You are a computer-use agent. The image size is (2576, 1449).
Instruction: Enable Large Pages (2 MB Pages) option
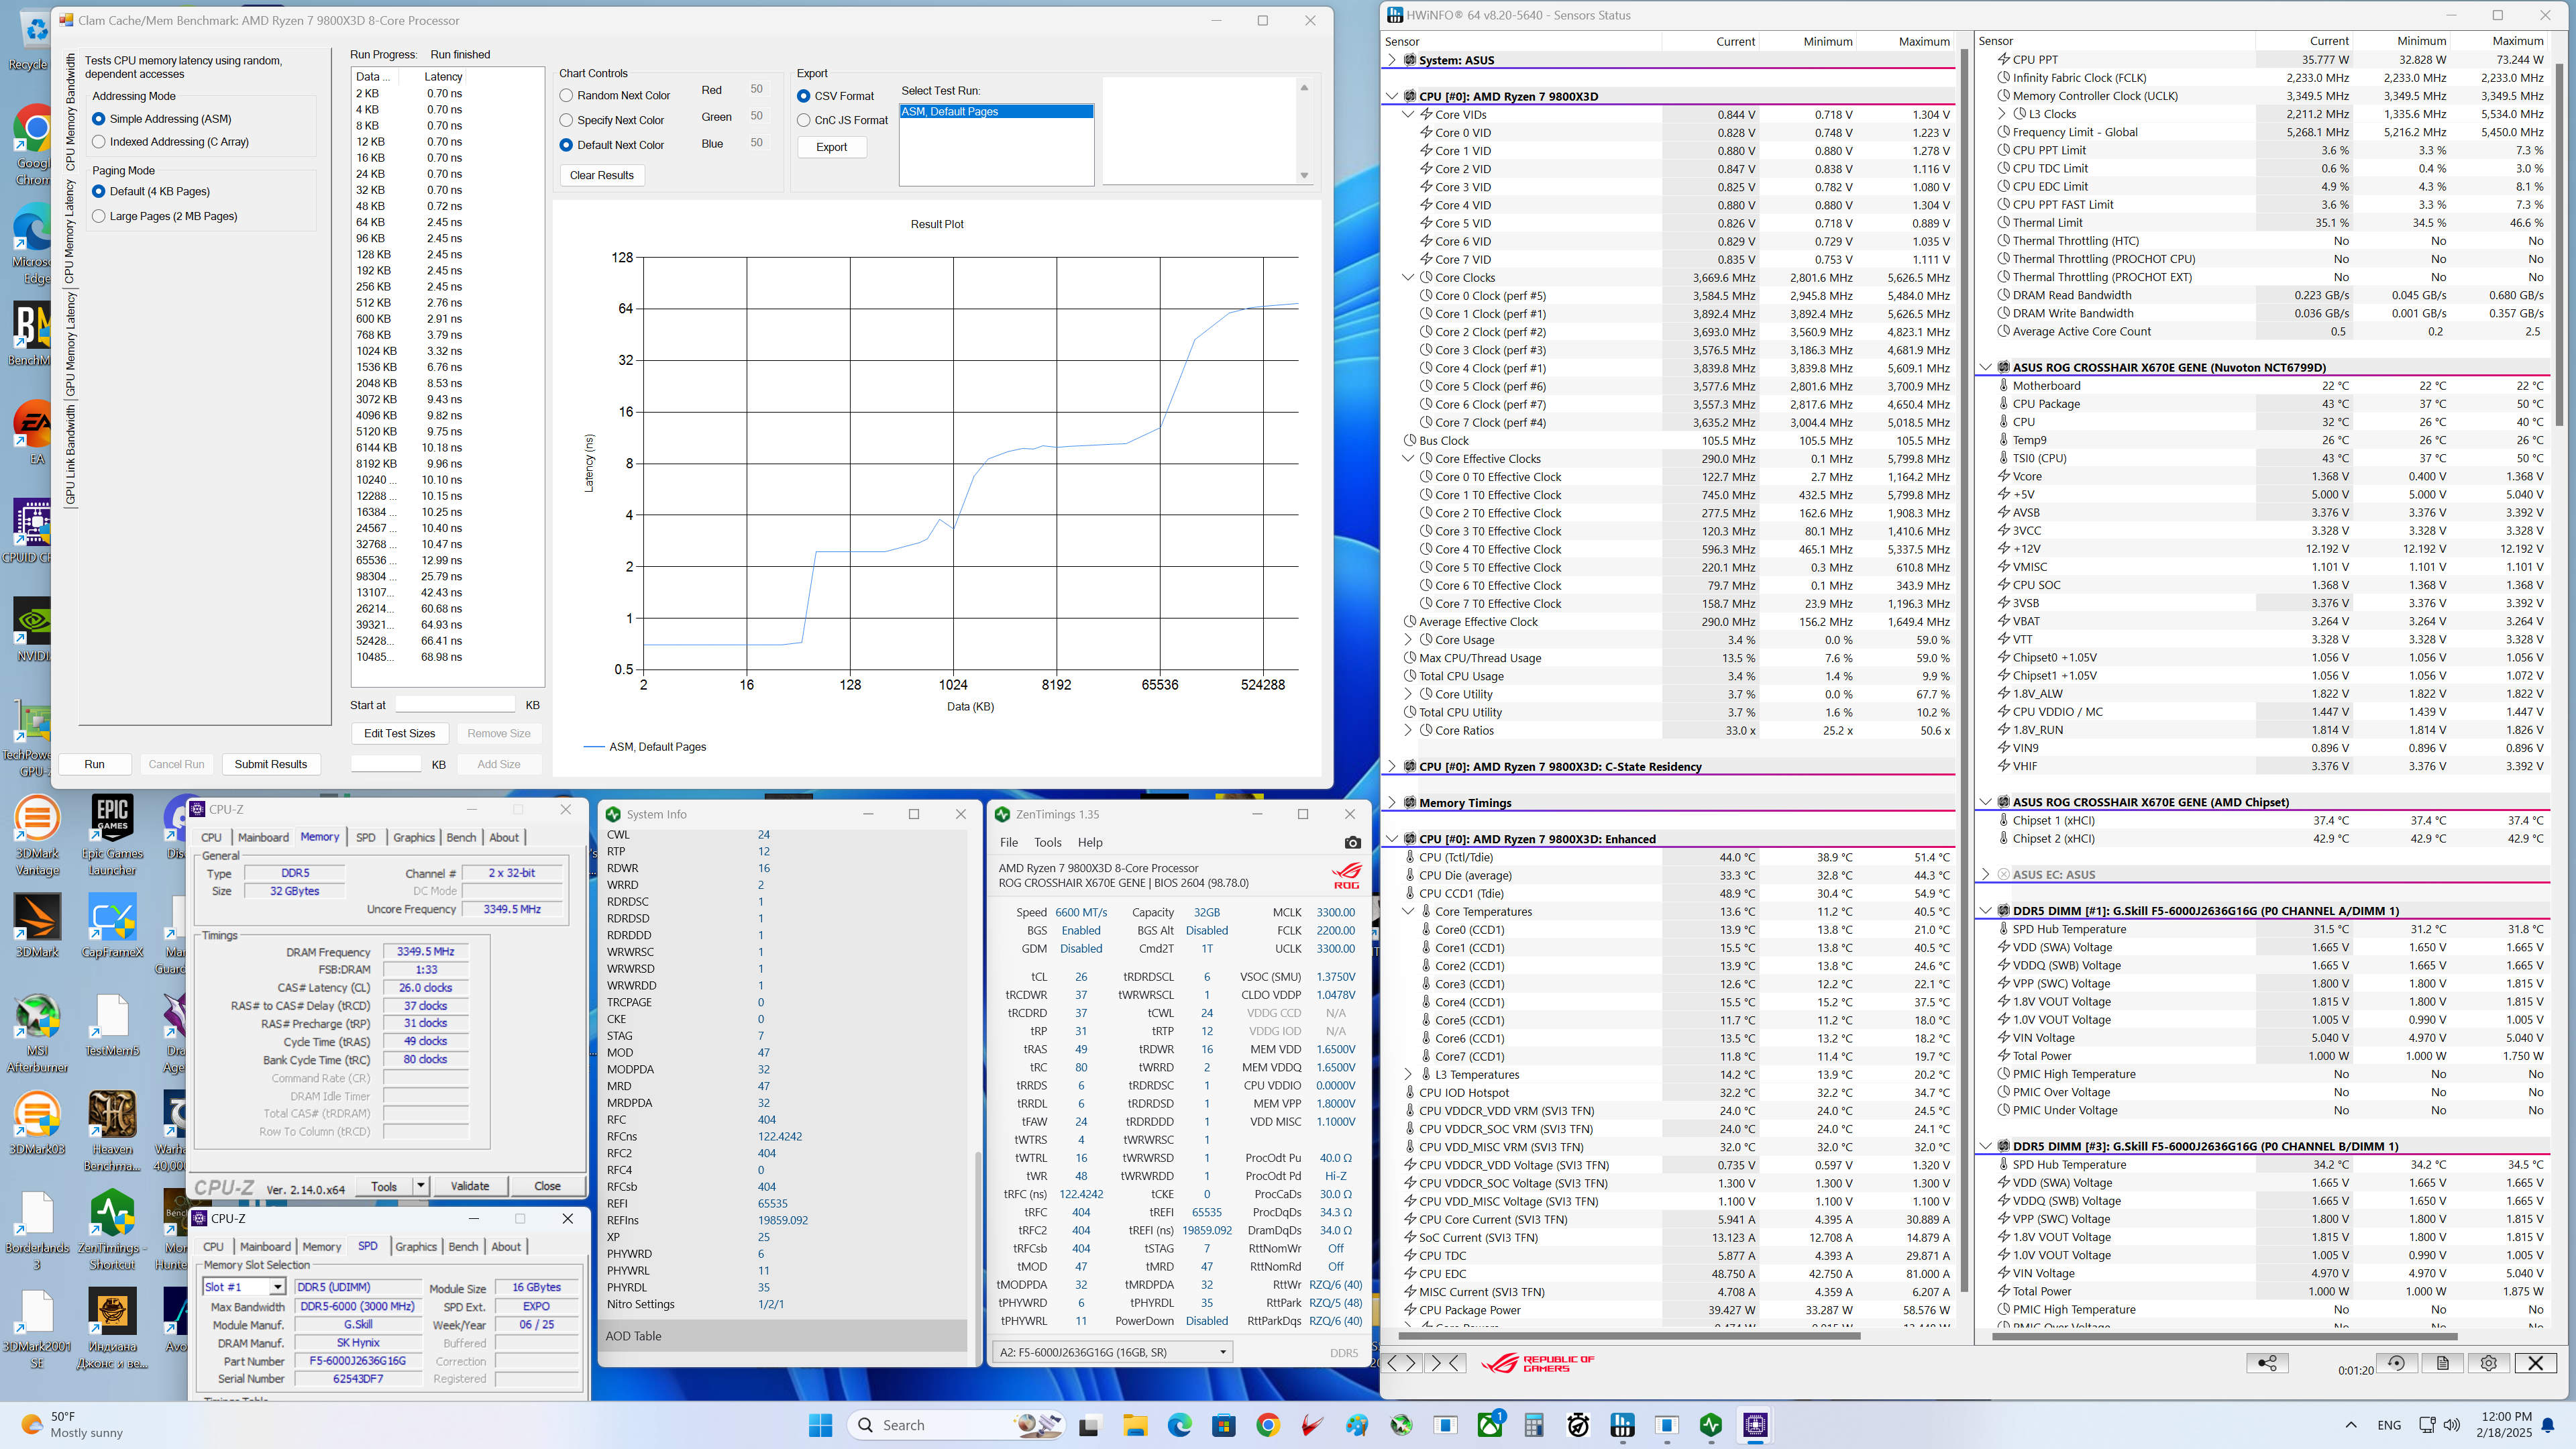[99, 216]
